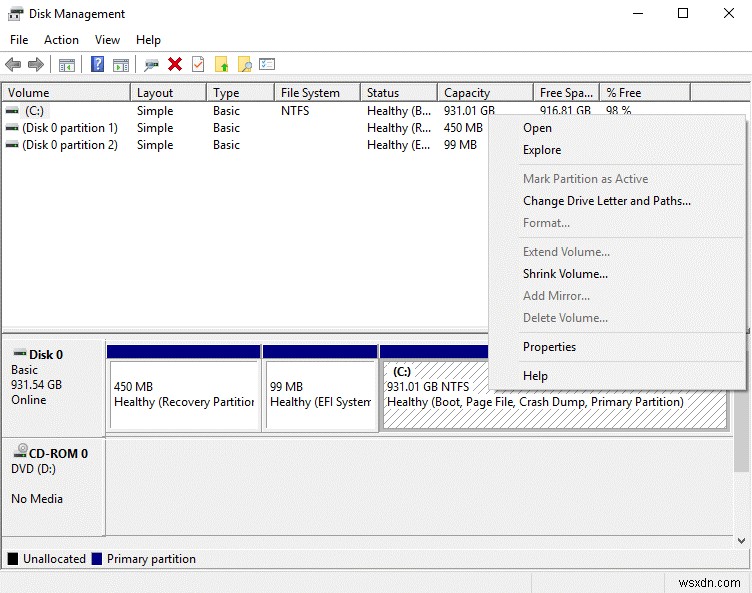Select the Disk 0 partition 1 row
This screenshot has width=752, height=593.
pyautogui.click(x=69, y=128)
